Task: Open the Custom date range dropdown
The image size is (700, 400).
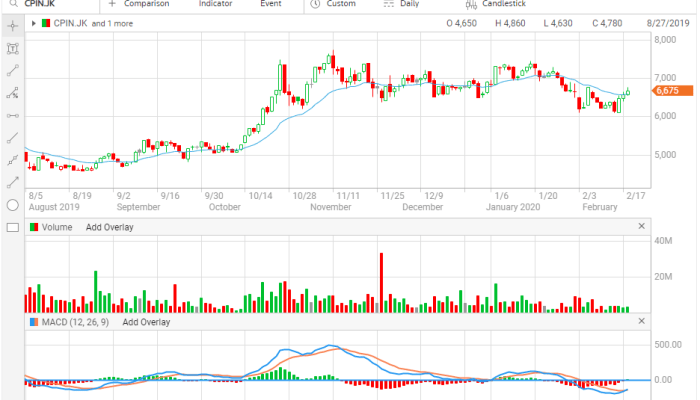Action: (x=340, y=4)
